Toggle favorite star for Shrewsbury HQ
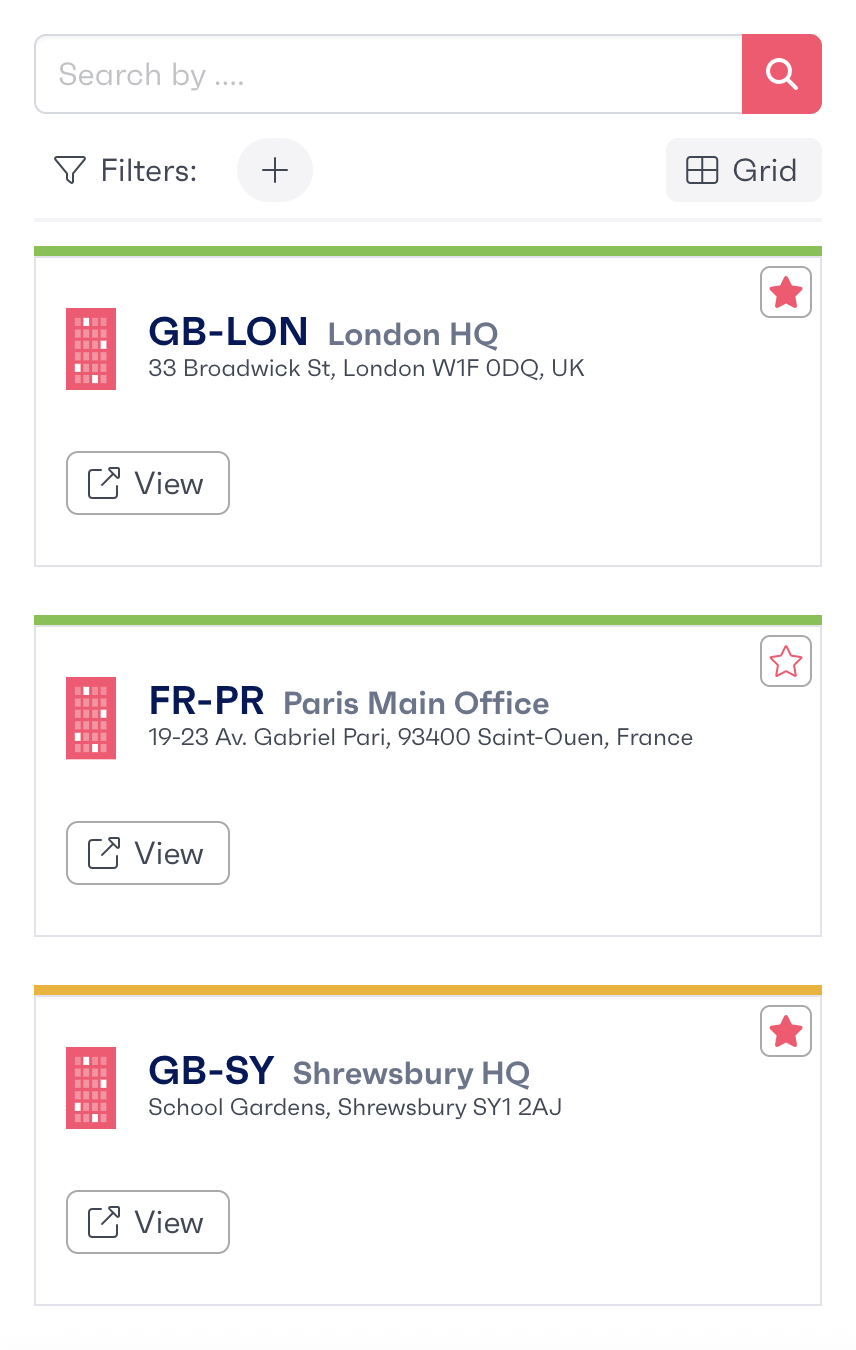The width and height of the screenshot is (856, 1350). coord(786,1032)
